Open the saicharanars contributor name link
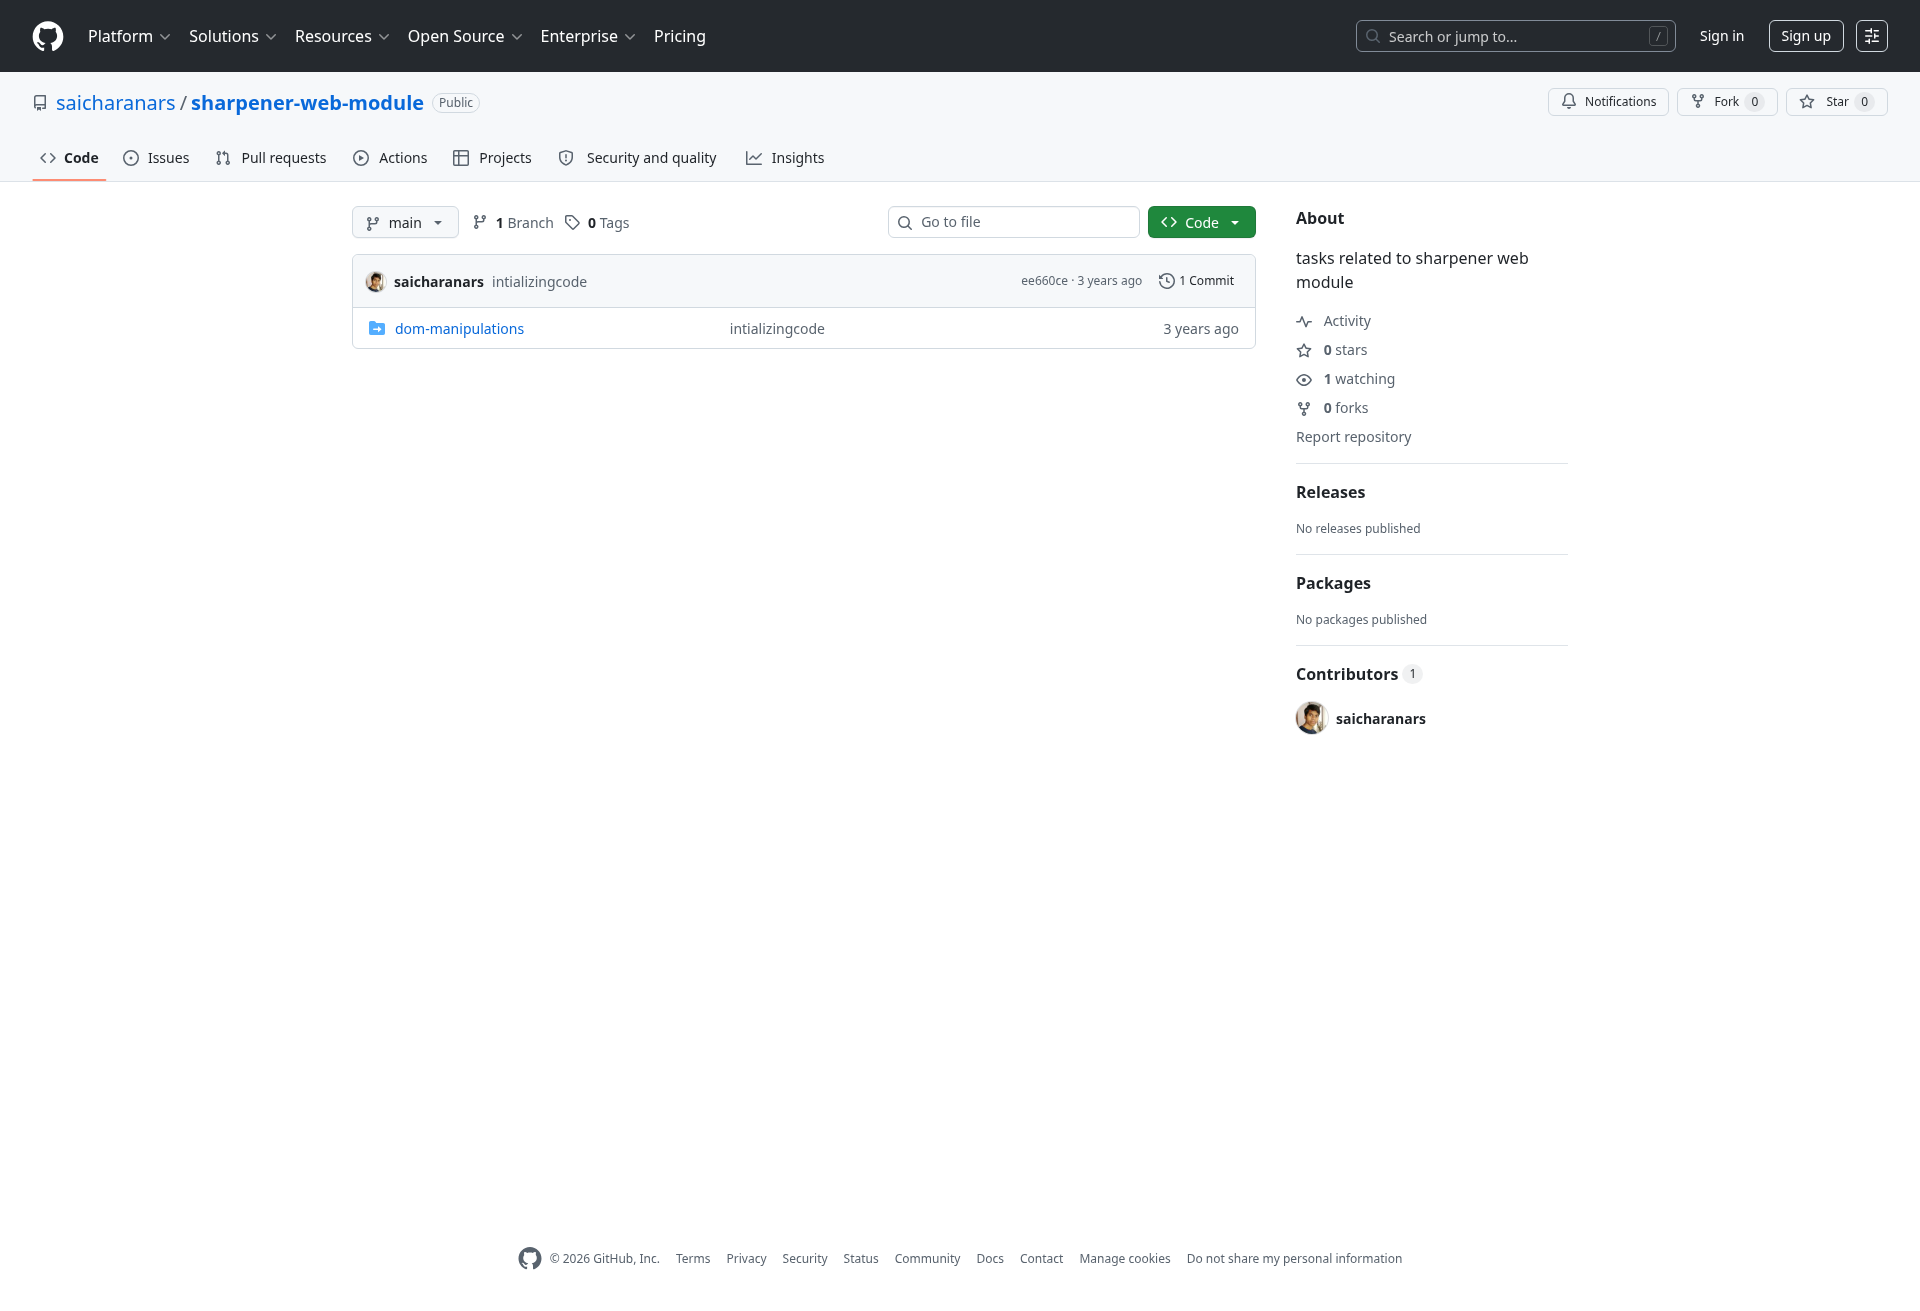This screenshot has width=1920, height=1311. [x=1381, y=719]
